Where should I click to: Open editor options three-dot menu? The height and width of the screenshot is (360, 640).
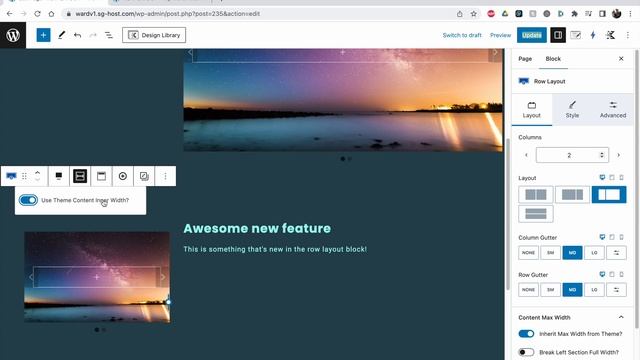628,35
